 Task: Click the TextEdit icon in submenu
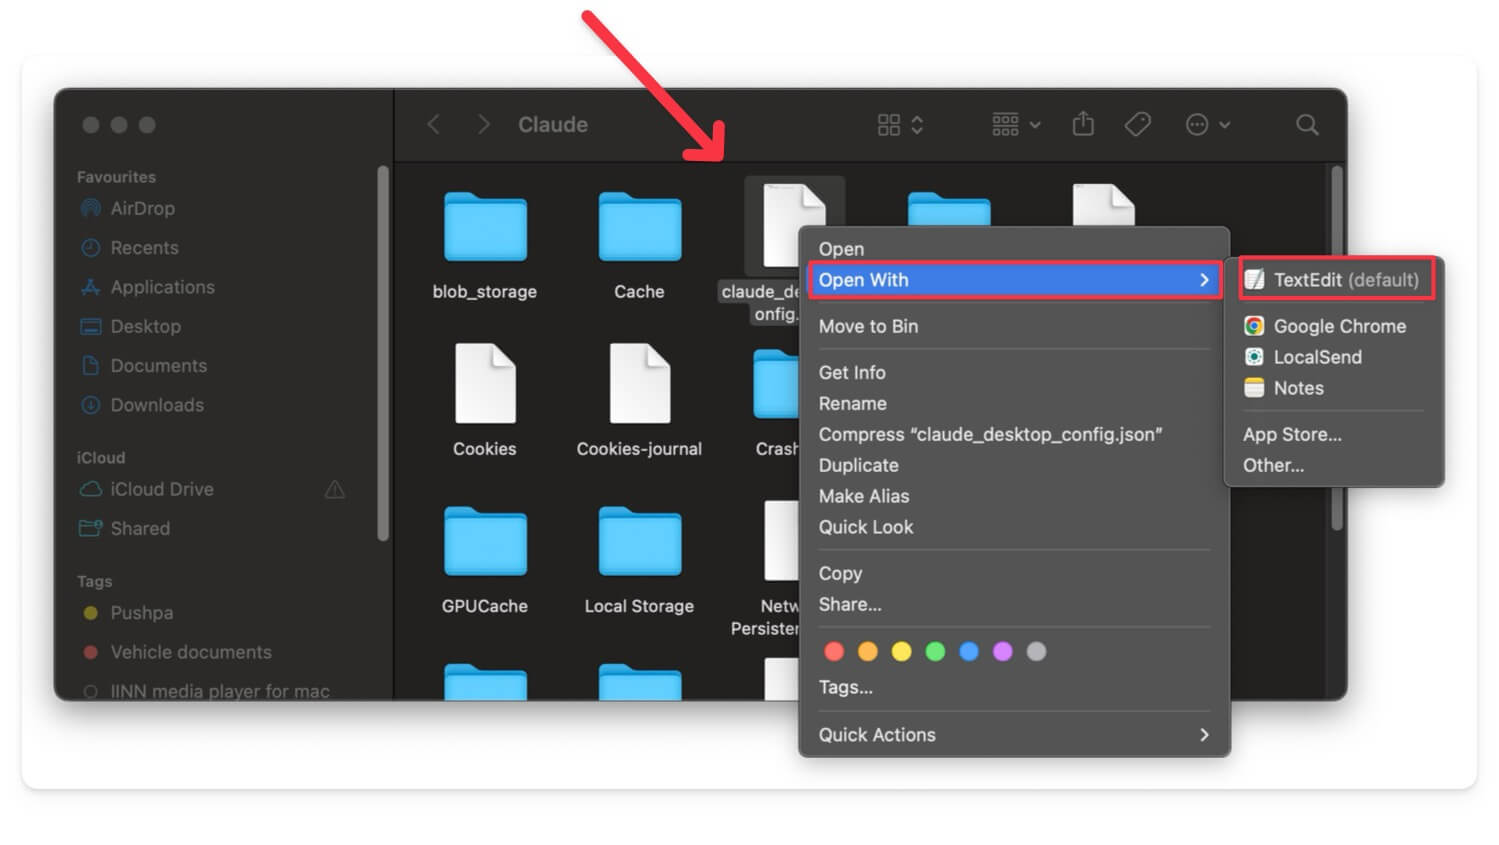point(1254,280)
